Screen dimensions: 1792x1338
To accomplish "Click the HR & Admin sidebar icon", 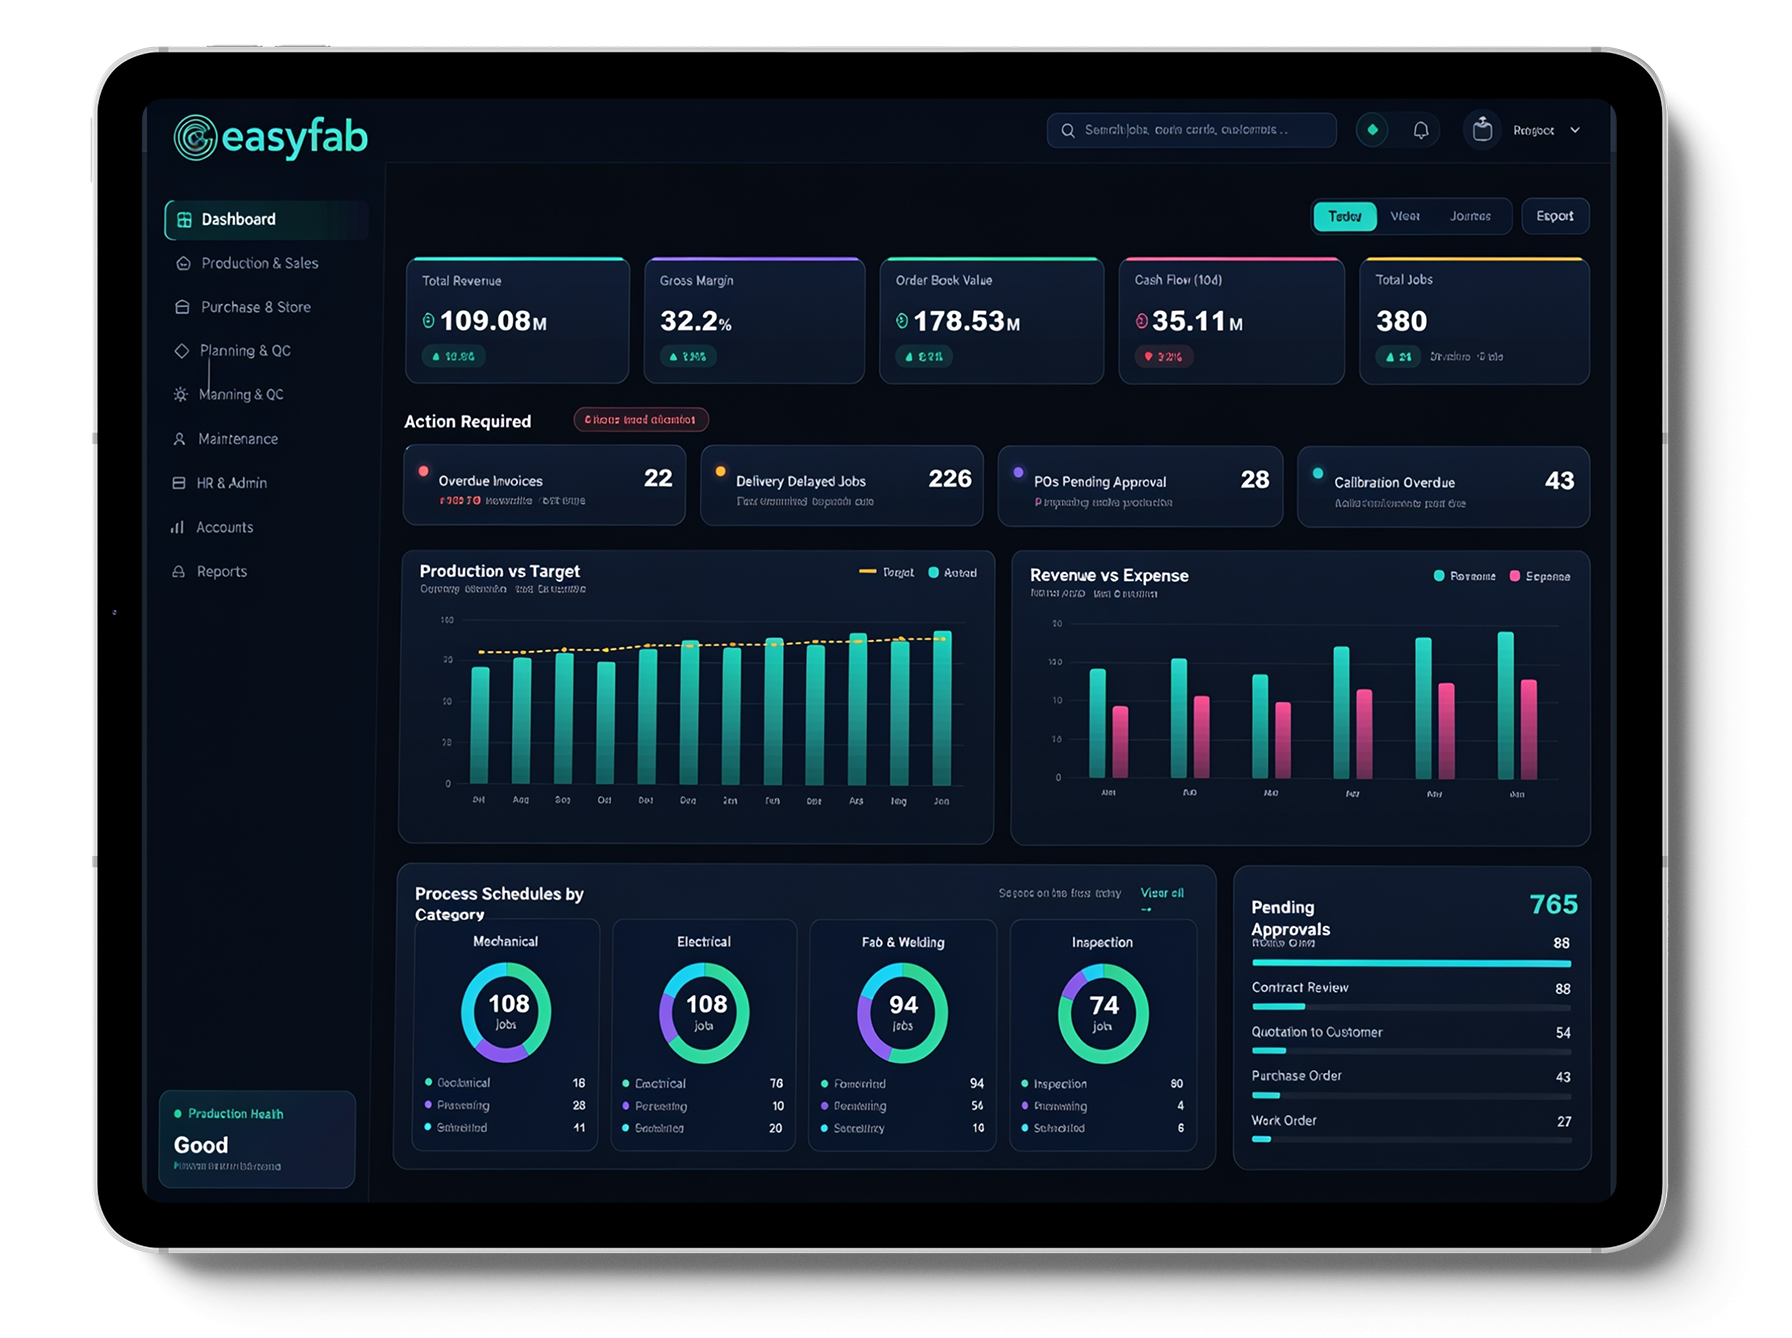I will pos(178,483).
